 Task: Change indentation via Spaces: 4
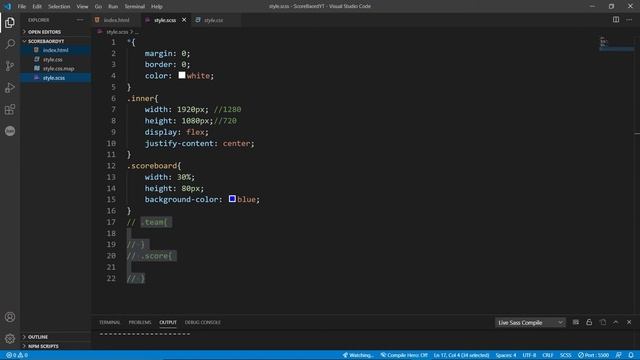506,355
